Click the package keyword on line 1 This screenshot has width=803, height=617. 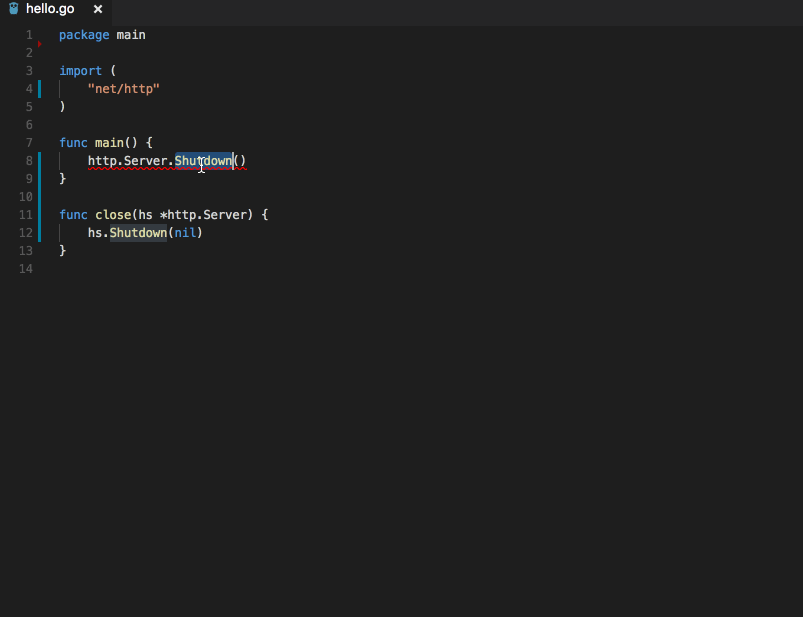point(84,34)
